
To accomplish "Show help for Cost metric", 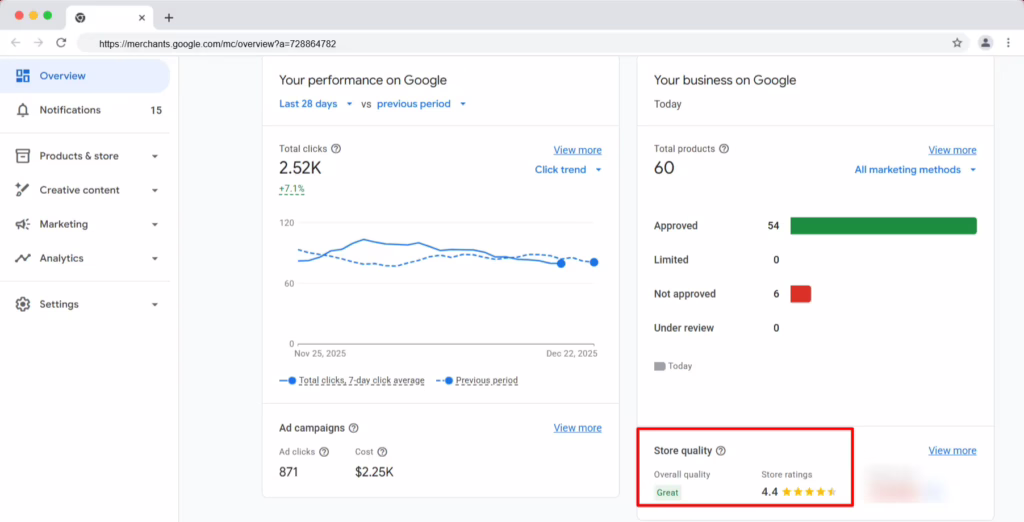I will (382, 451).
